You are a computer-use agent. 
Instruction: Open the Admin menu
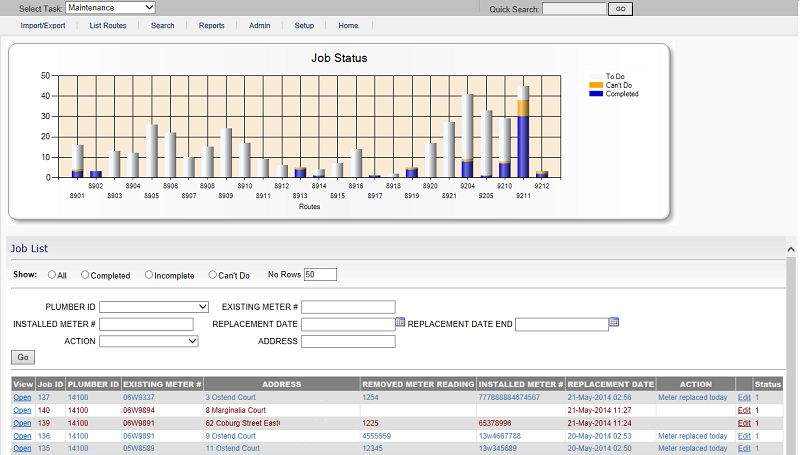pos(260,26)
